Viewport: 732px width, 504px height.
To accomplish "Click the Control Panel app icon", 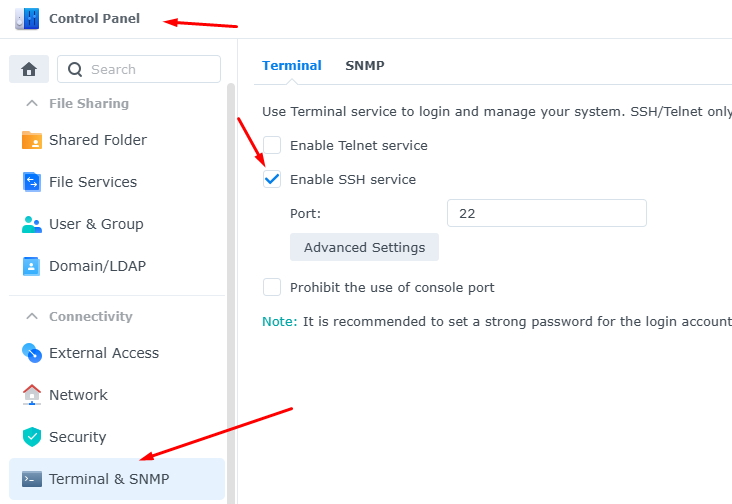I will point(27,19).
